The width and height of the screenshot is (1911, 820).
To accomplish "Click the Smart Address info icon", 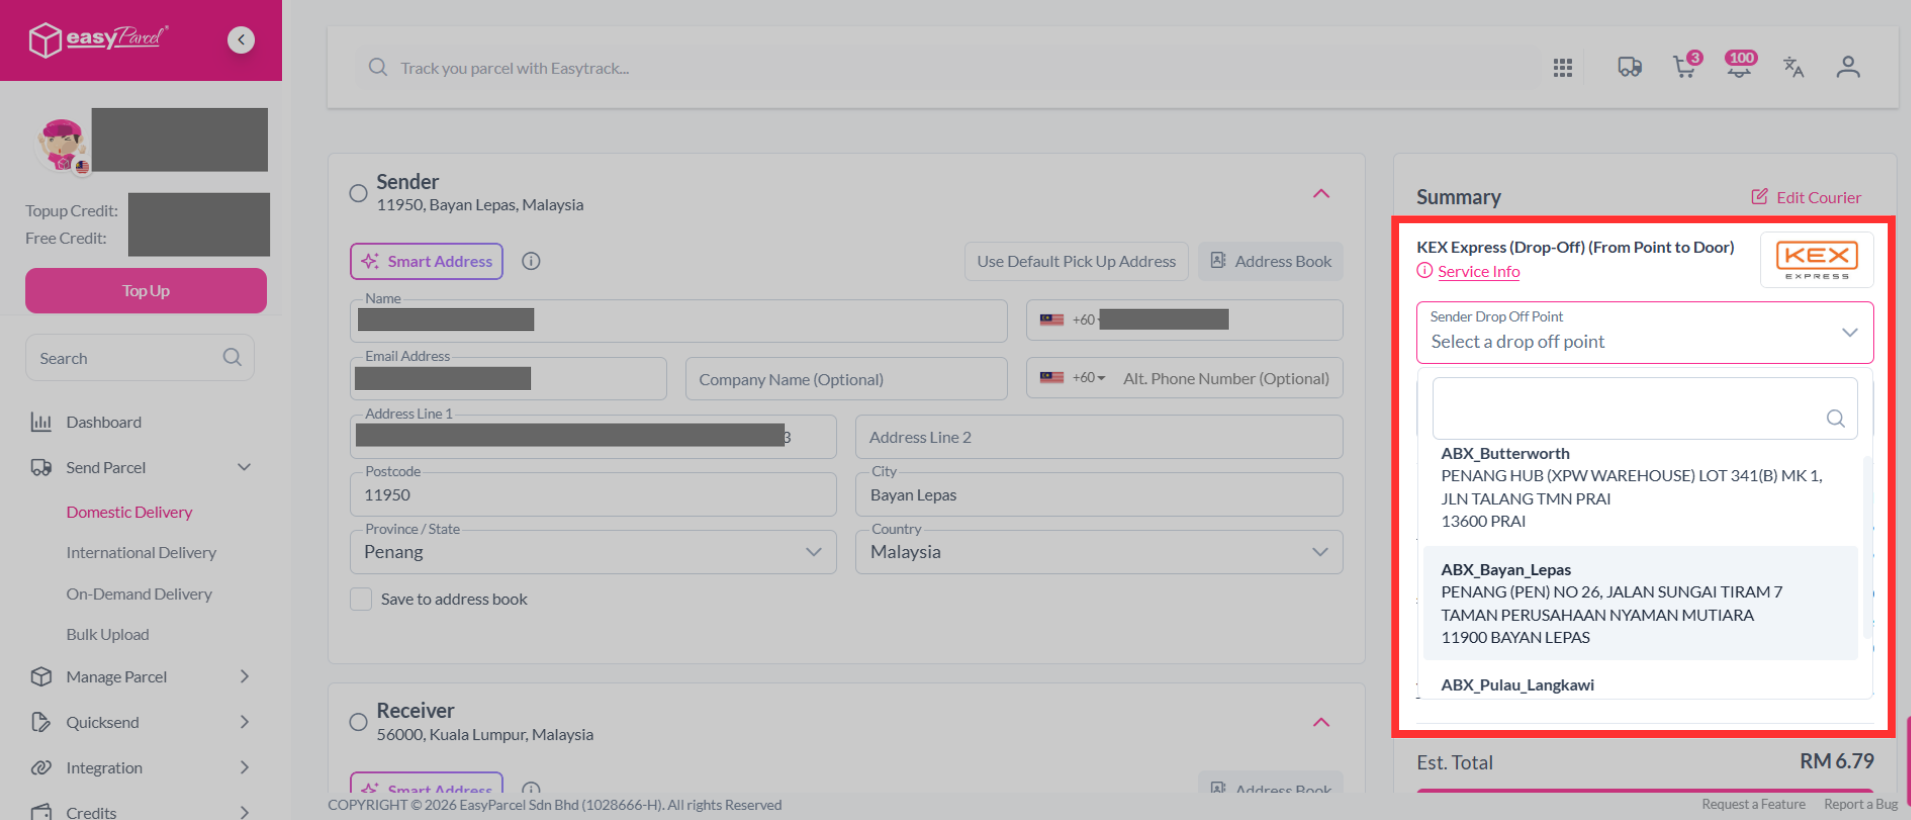I will (x=531, y=261).
